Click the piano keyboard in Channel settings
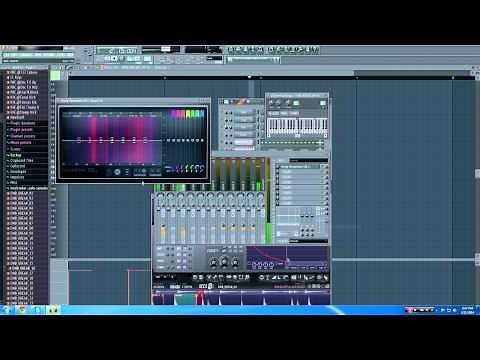Viewport: 480px width, 360px height. tap(297, 127)
